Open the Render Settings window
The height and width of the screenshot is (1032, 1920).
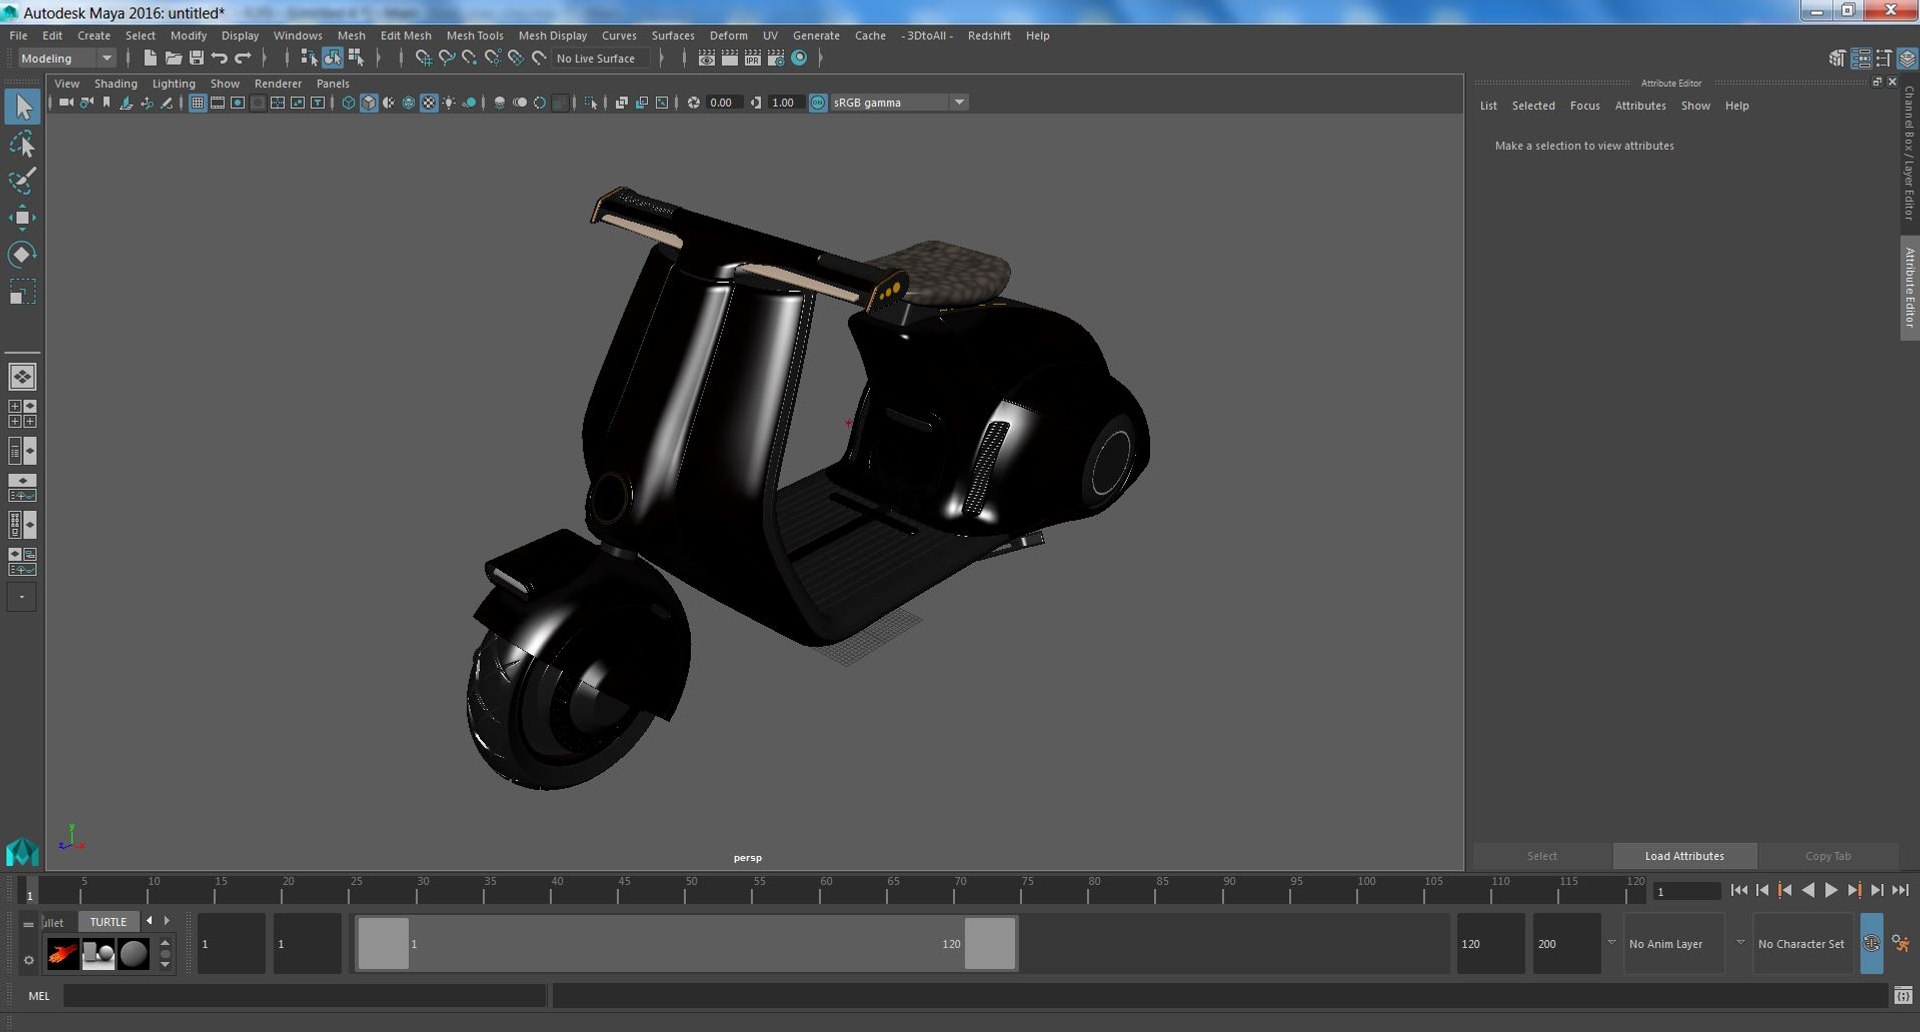(776, 58)
